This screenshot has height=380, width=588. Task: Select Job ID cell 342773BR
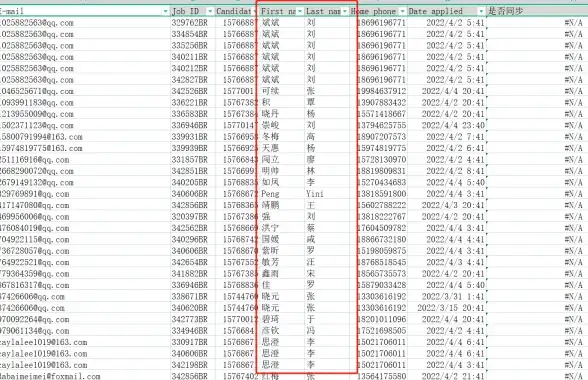[189, 320]
